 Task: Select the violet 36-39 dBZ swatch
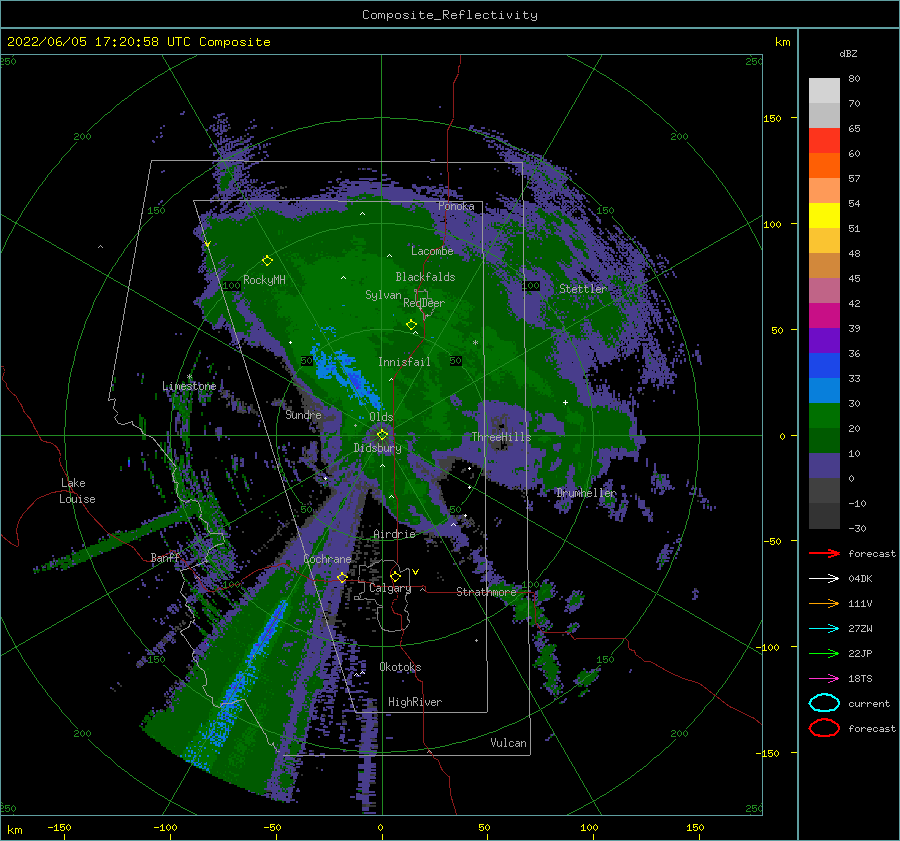pyautogui.click(x=824, y=340)
